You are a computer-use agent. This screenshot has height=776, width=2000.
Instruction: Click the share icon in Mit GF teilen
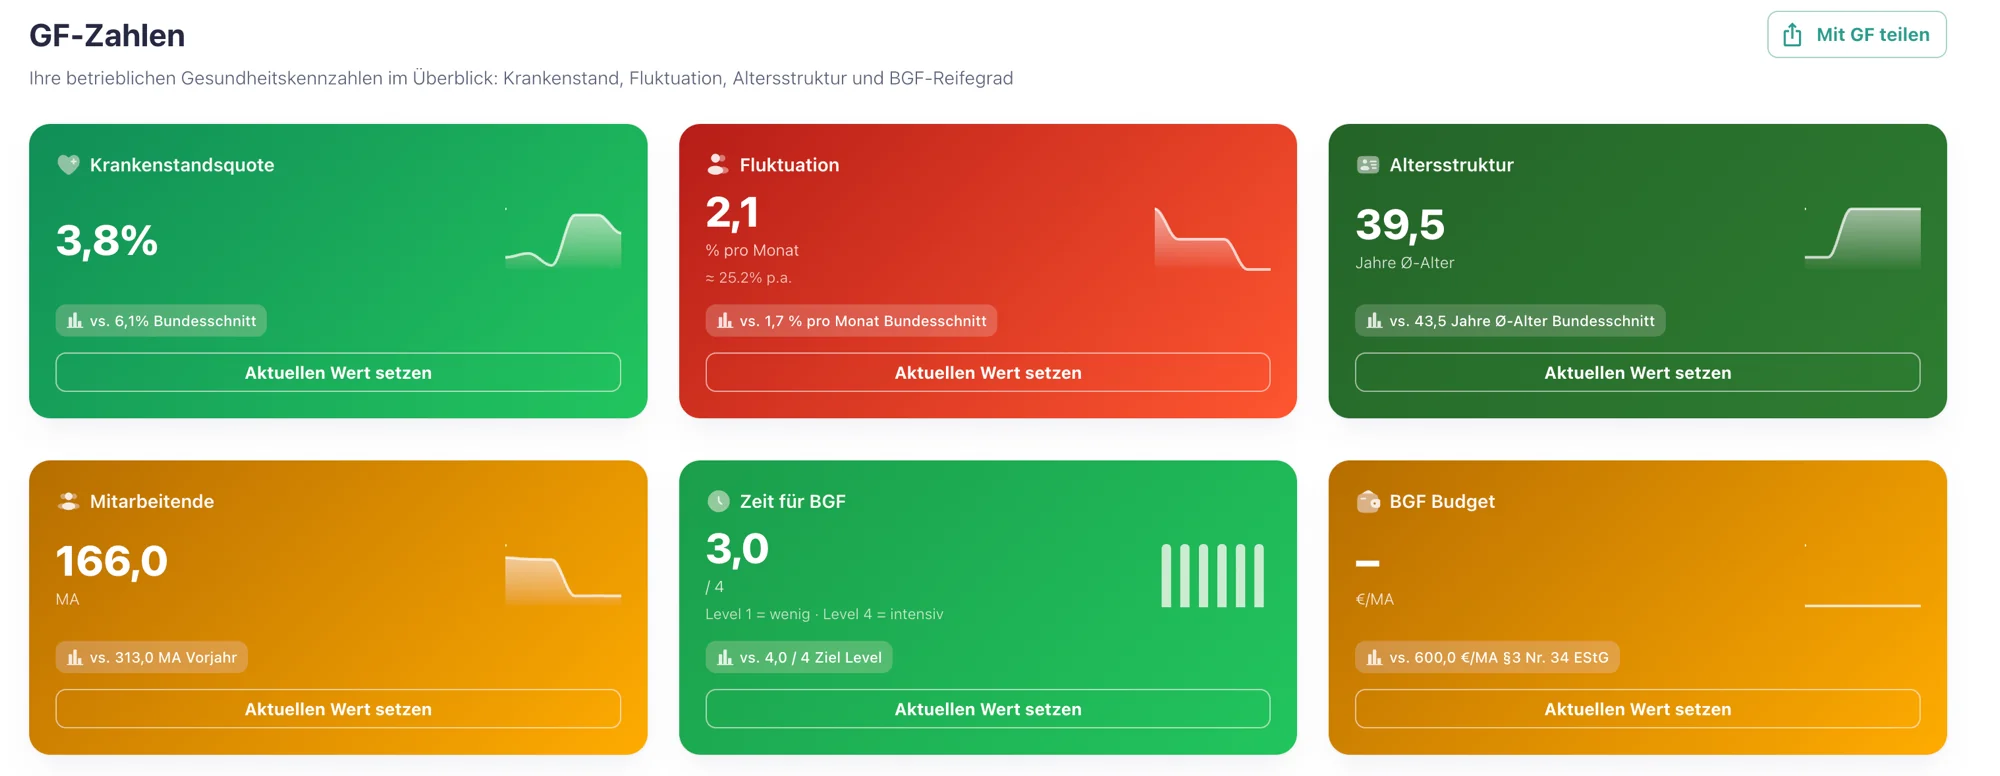(1792, 35)
